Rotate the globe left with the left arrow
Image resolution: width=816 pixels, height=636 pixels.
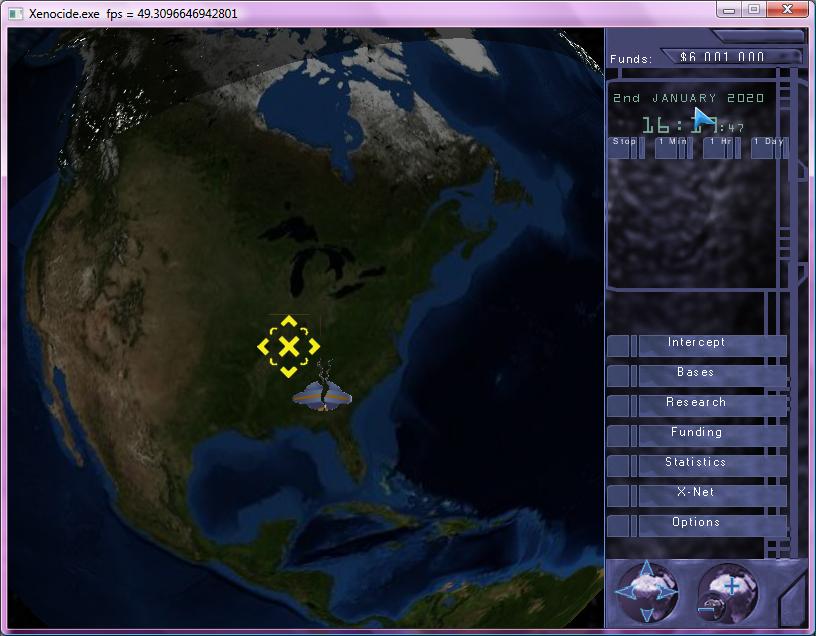tap(624, 592)
